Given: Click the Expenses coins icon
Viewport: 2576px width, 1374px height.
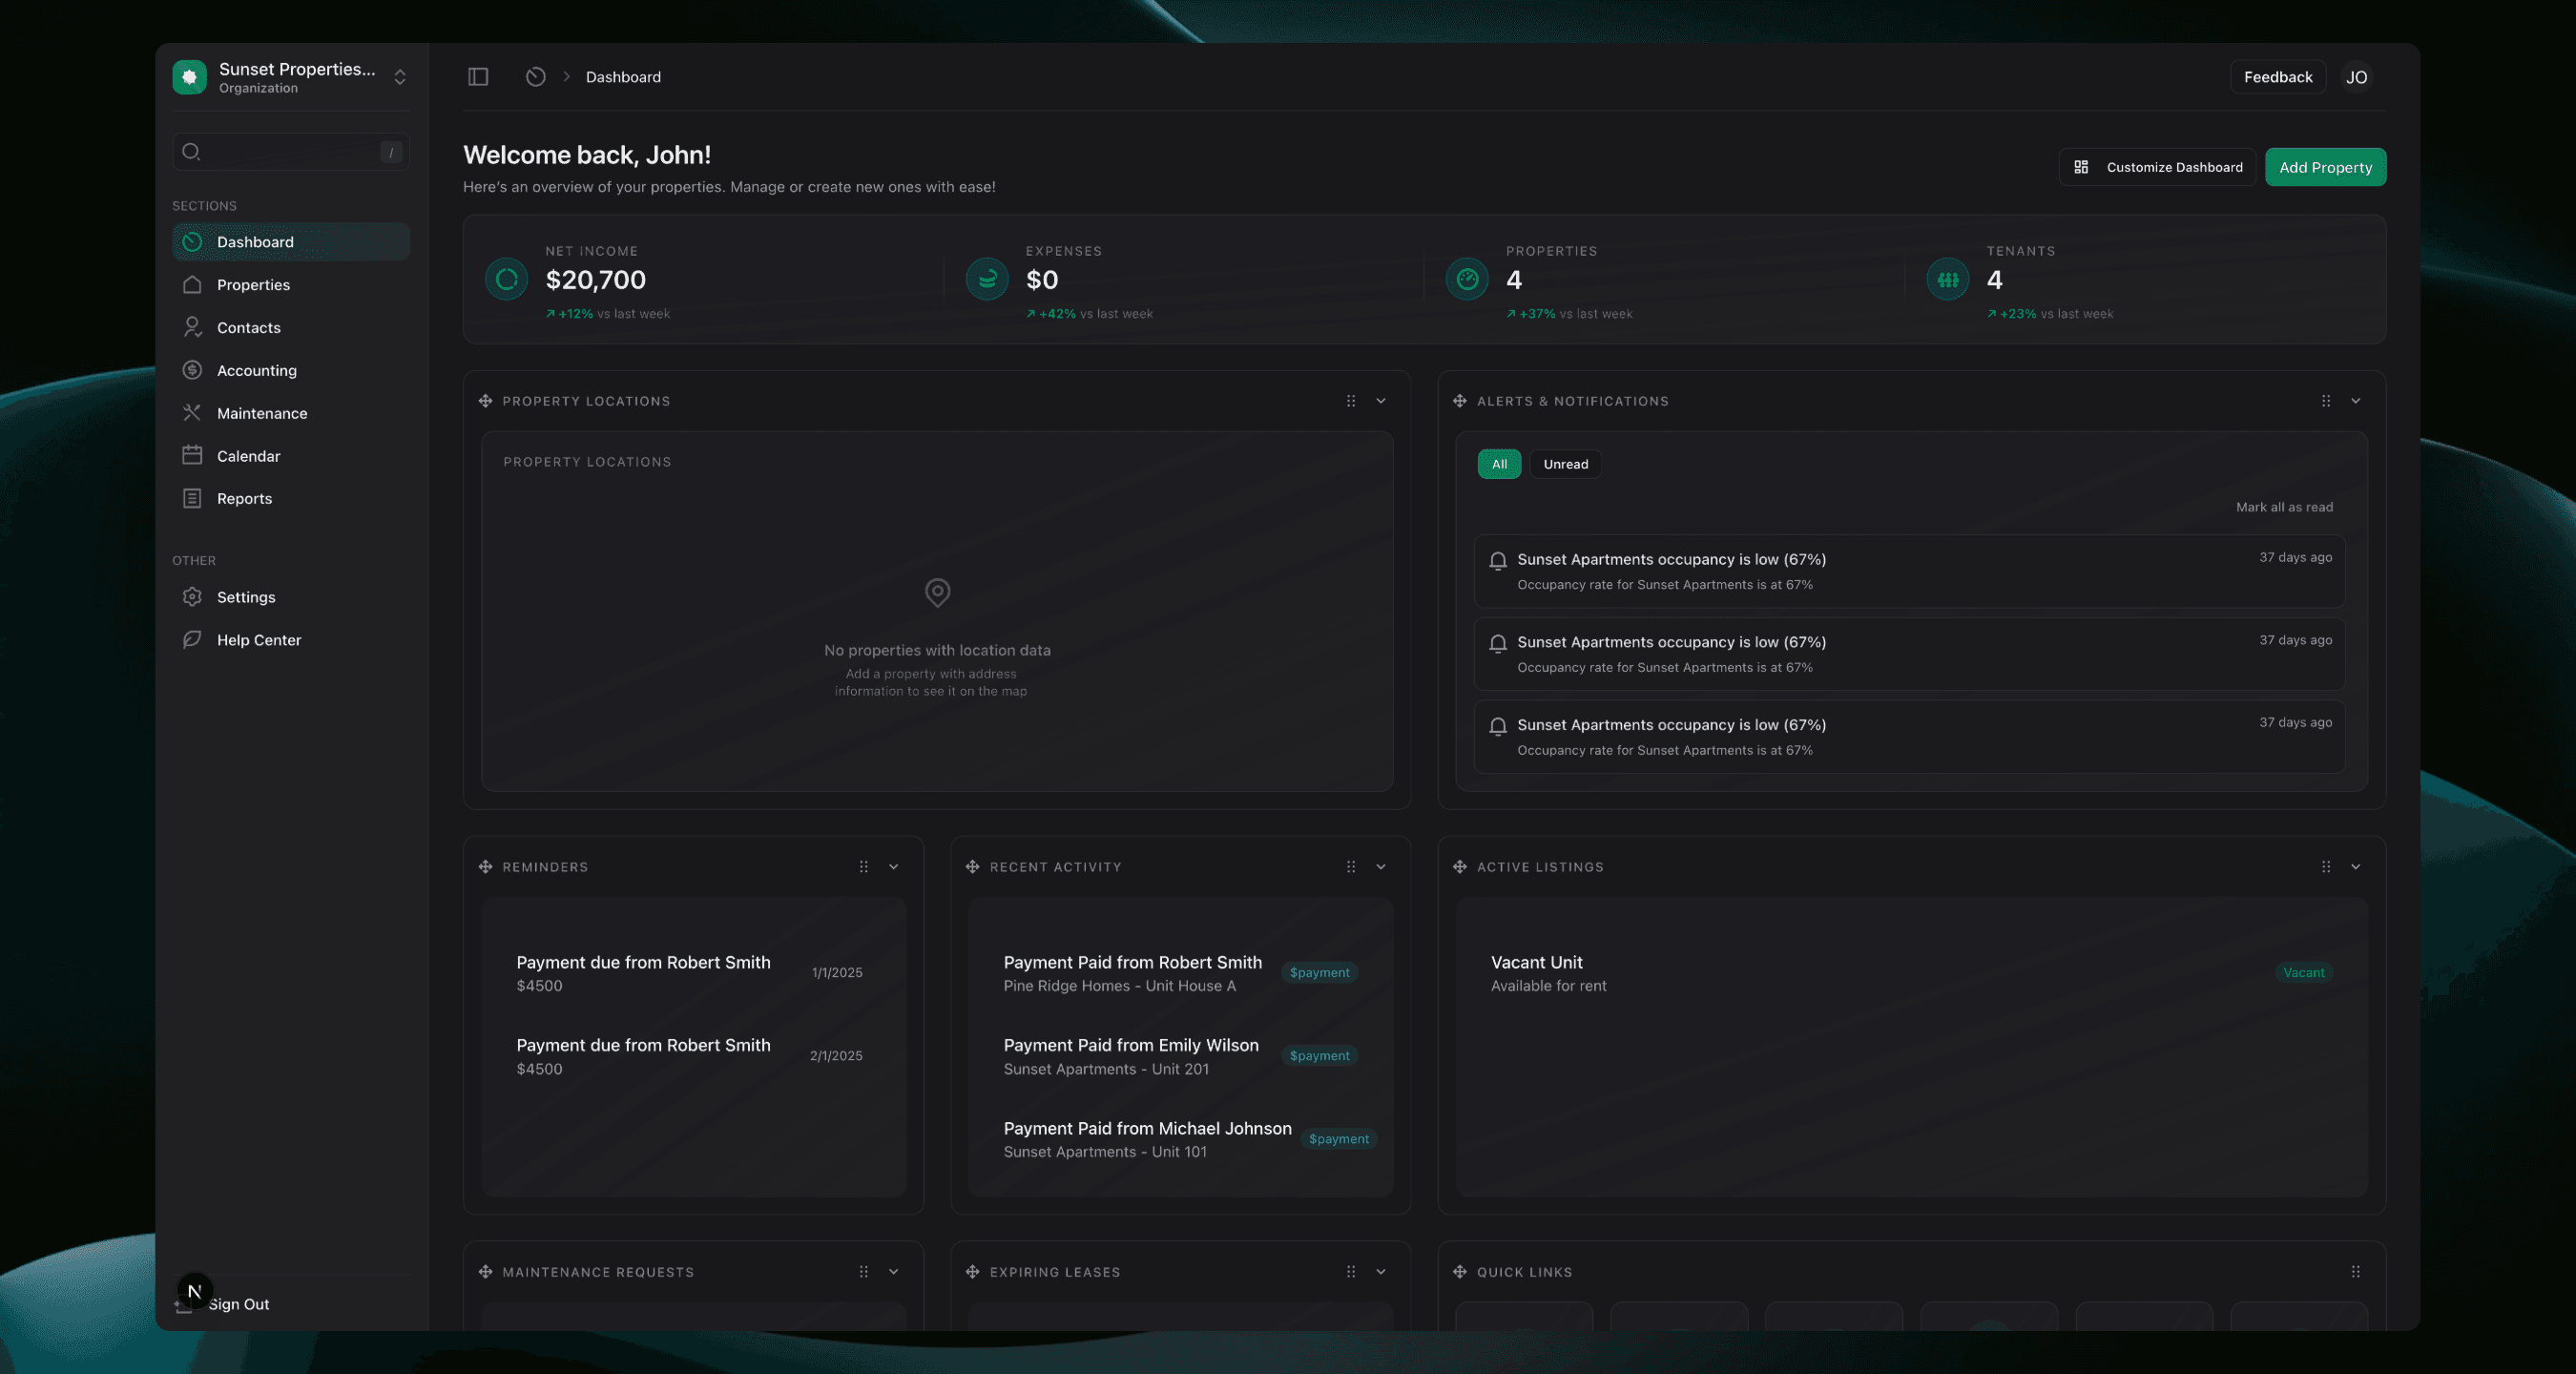Looking at the screenshot, I should (987, 279).
